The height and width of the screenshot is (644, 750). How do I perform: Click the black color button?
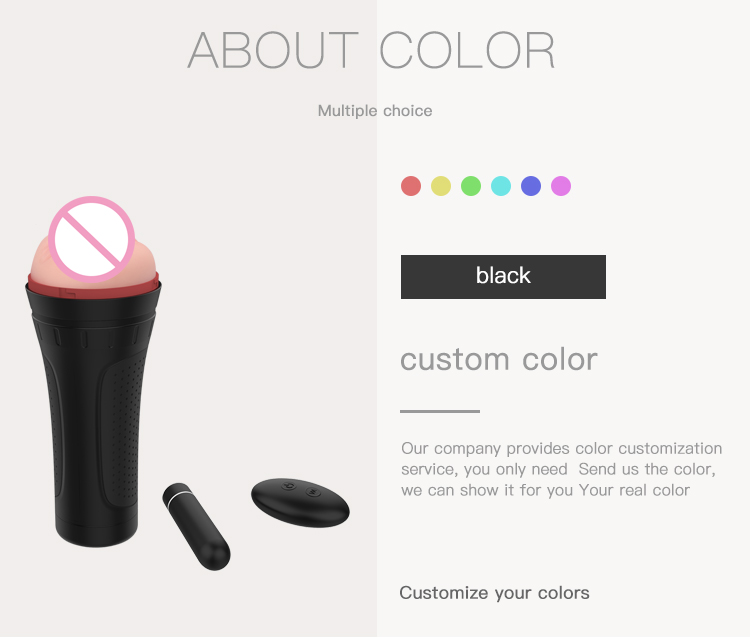tap(503, 277)
